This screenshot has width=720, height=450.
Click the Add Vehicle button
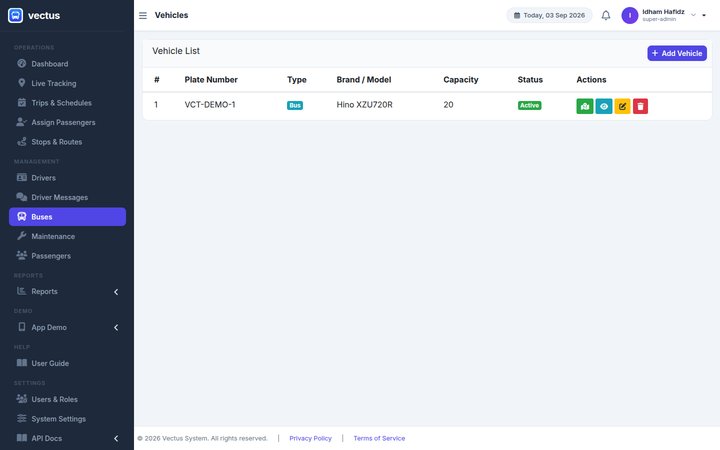coord(677,53)
